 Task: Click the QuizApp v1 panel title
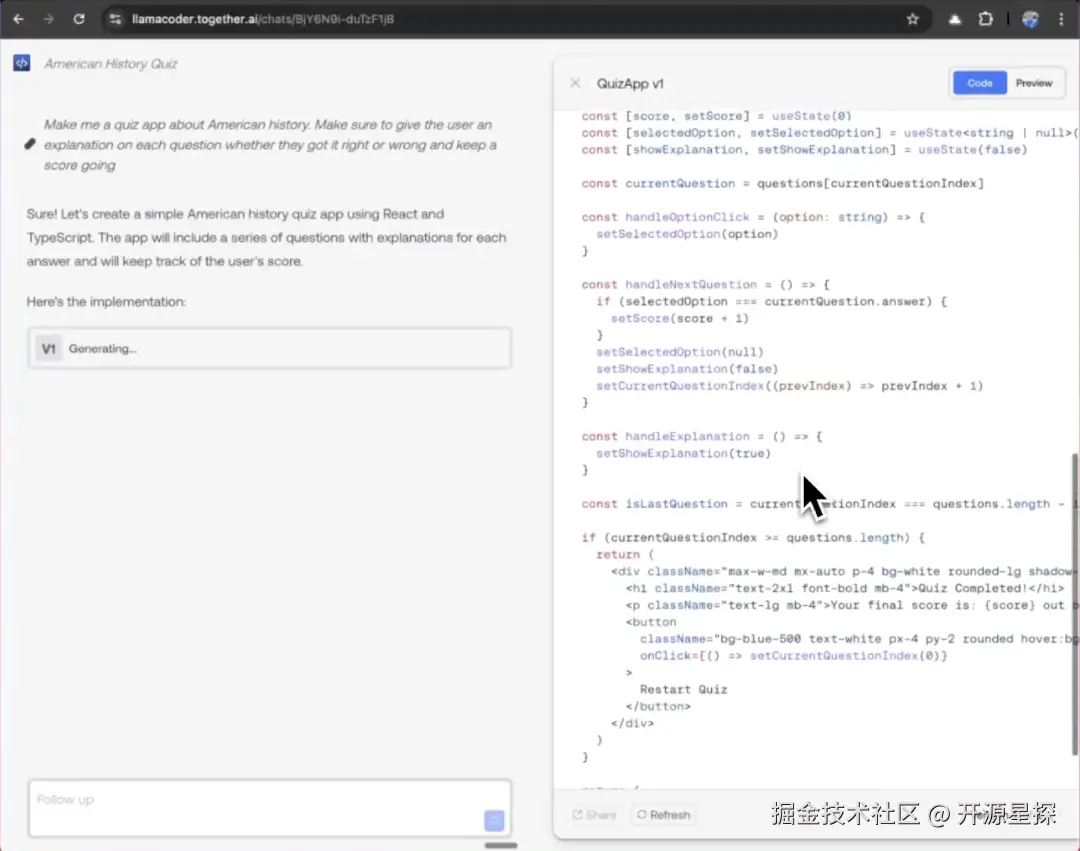pyautogui.click(x=630, y=83)
